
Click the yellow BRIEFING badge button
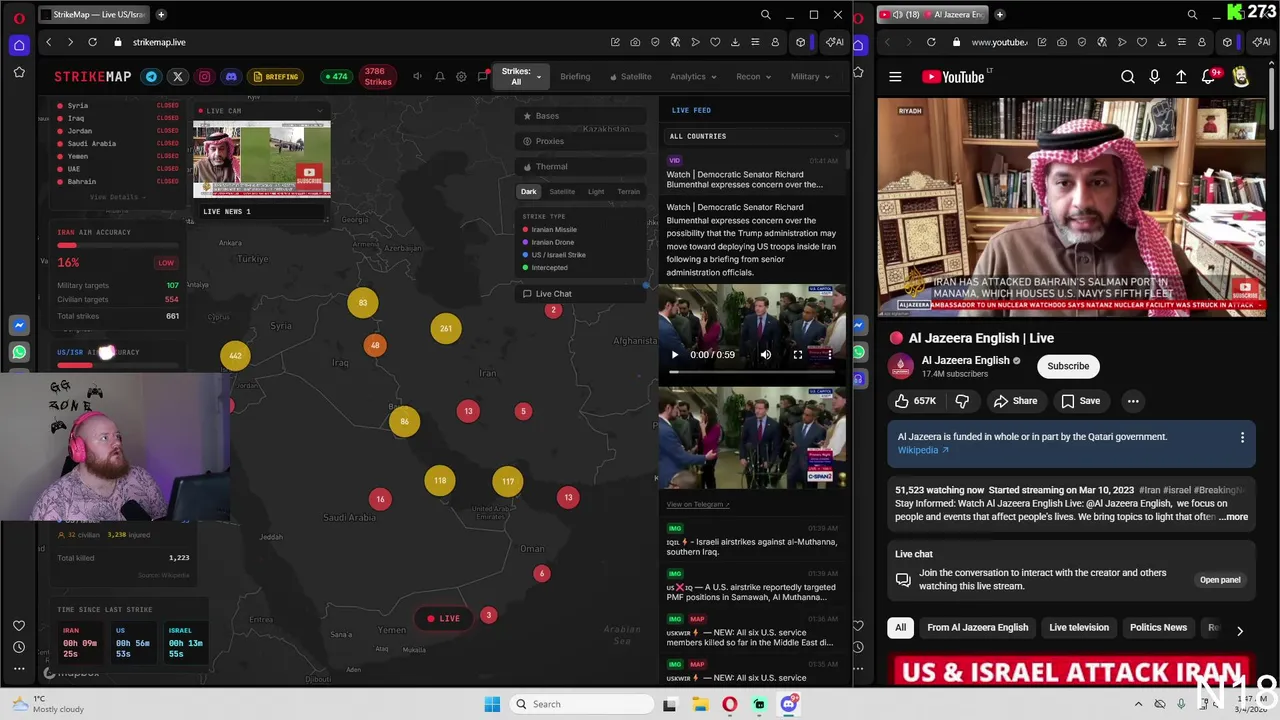(x=276, y=77)
